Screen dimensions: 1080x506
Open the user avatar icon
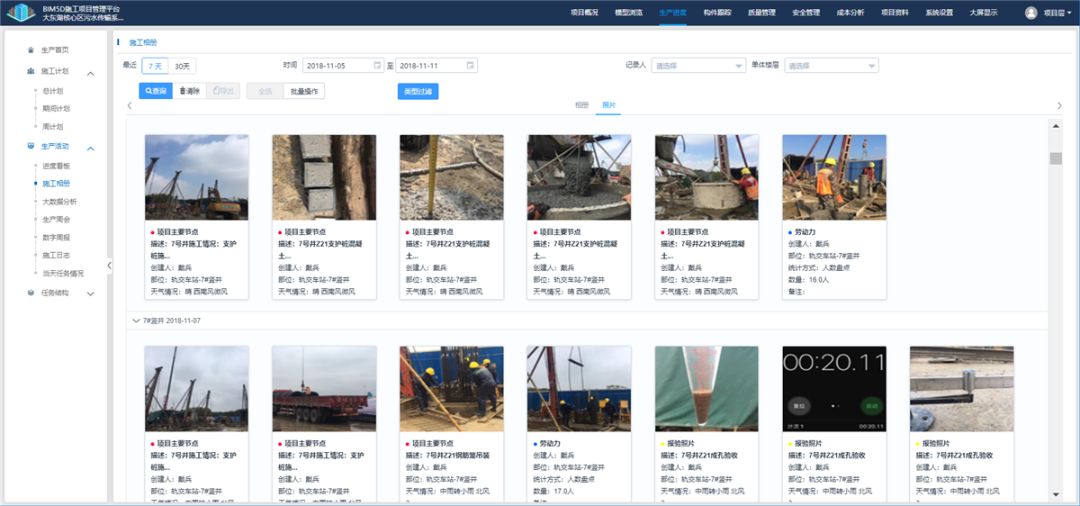tap(1031, 12)
